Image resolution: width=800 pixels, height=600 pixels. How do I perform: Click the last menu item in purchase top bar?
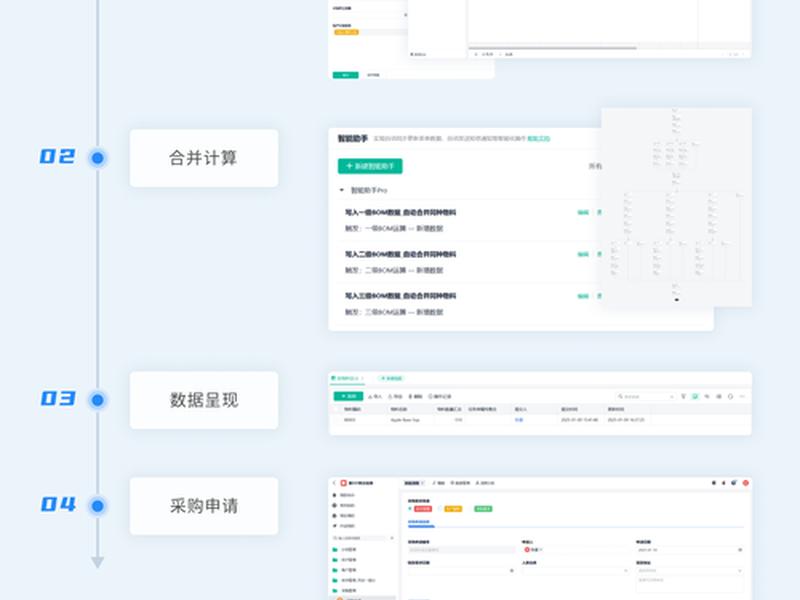click(x=485, y=483)
